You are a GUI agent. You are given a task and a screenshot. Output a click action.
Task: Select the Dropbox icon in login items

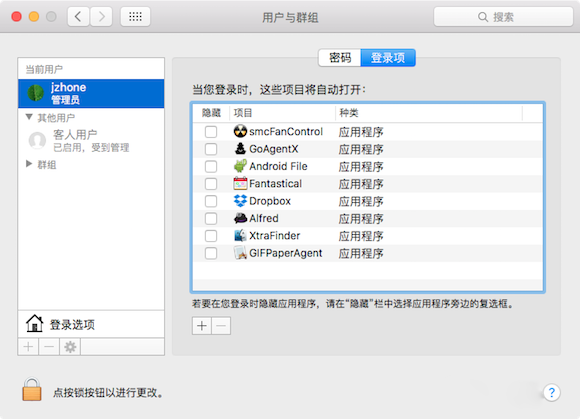tap(240, 201)
